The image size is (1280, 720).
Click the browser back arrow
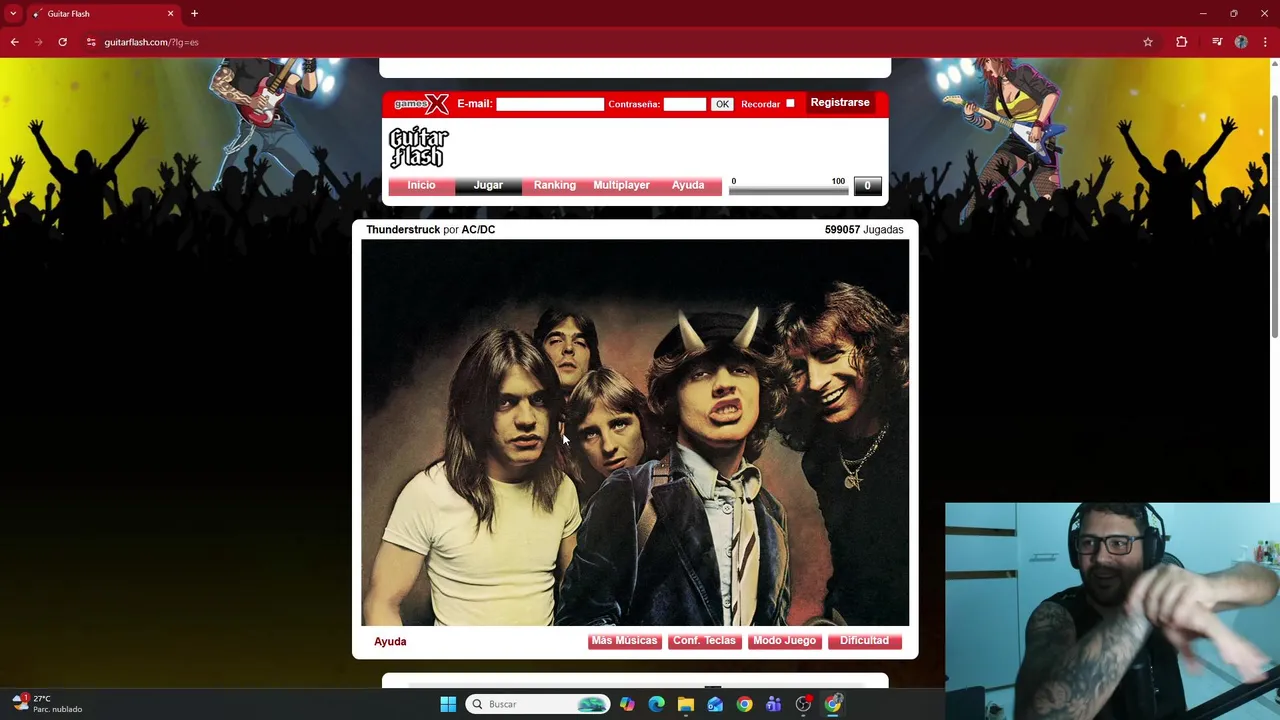14,42
